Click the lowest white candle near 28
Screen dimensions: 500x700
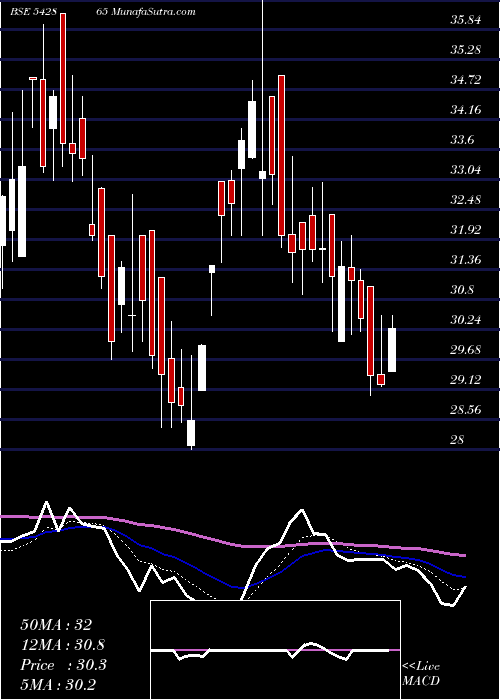pyautogui.click(x=191, y=433)
